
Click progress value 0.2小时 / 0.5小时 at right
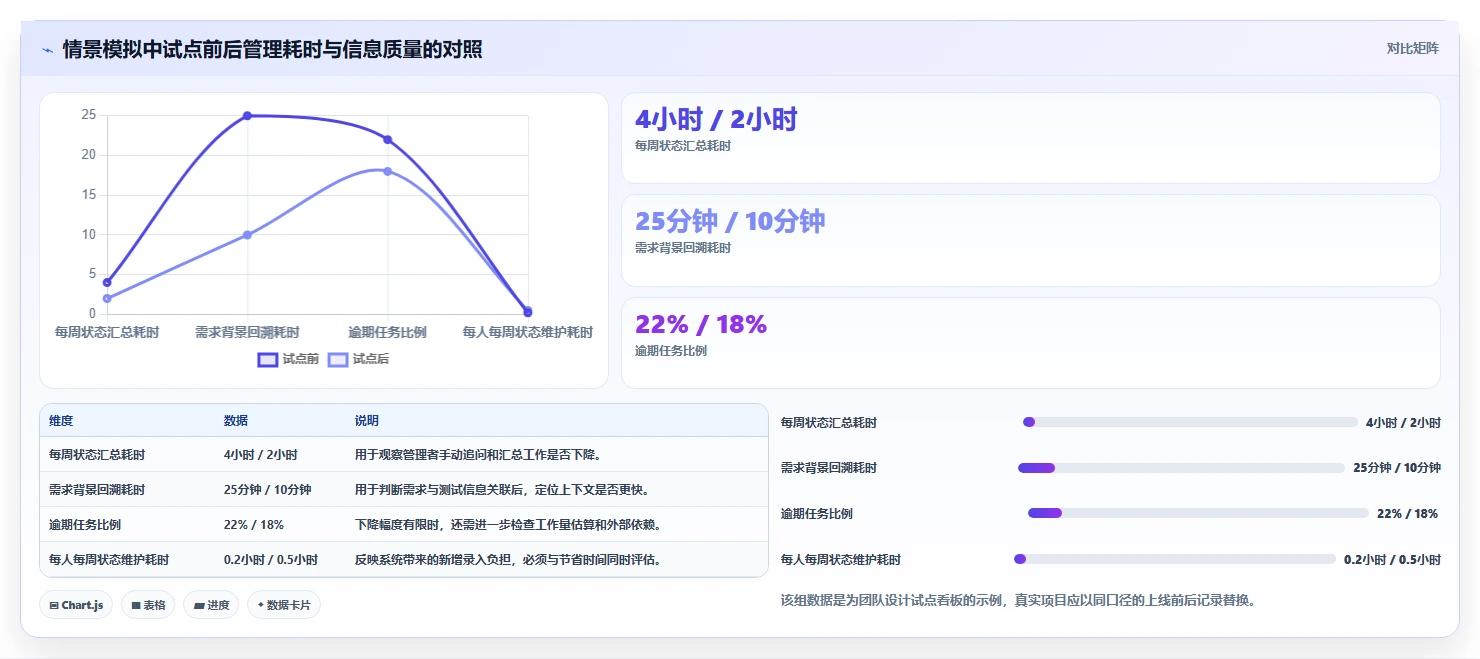1392,560
